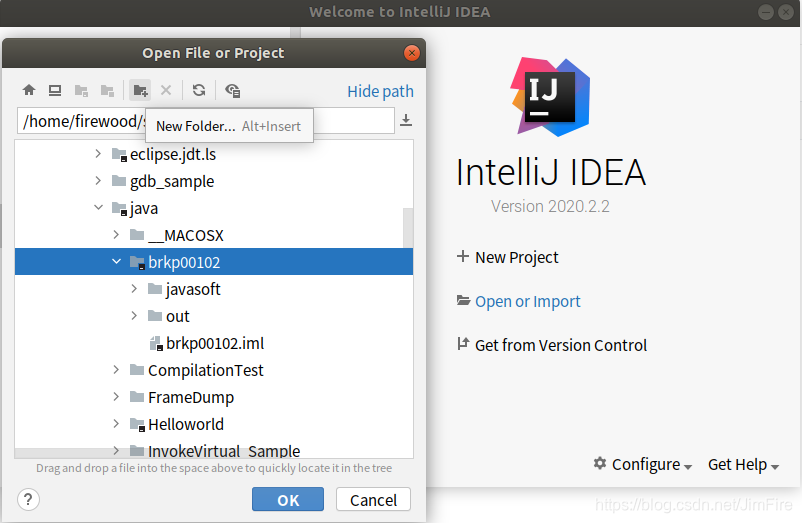This screenshot has width=802, height=523.
Task: Click the file tree vertical scrollbar
Action: click(408, 227)
